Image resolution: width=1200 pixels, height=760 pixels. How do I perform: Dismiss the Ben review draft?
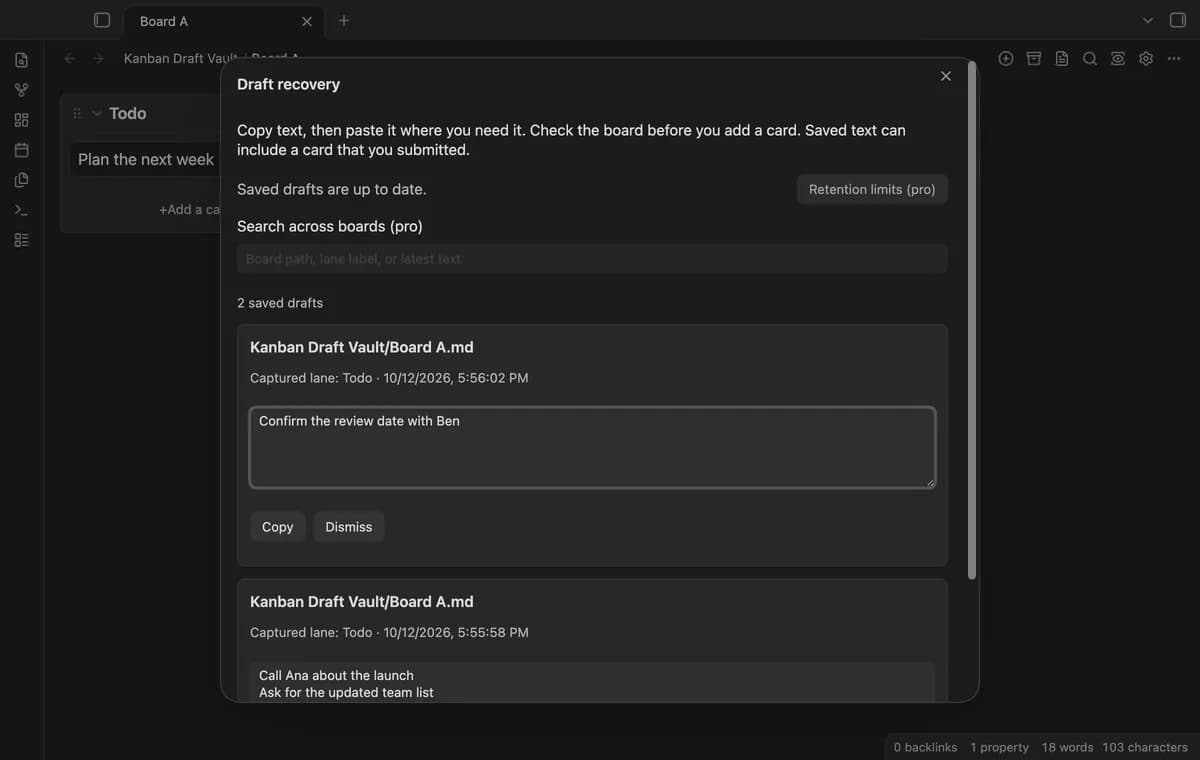click(349, 527)
